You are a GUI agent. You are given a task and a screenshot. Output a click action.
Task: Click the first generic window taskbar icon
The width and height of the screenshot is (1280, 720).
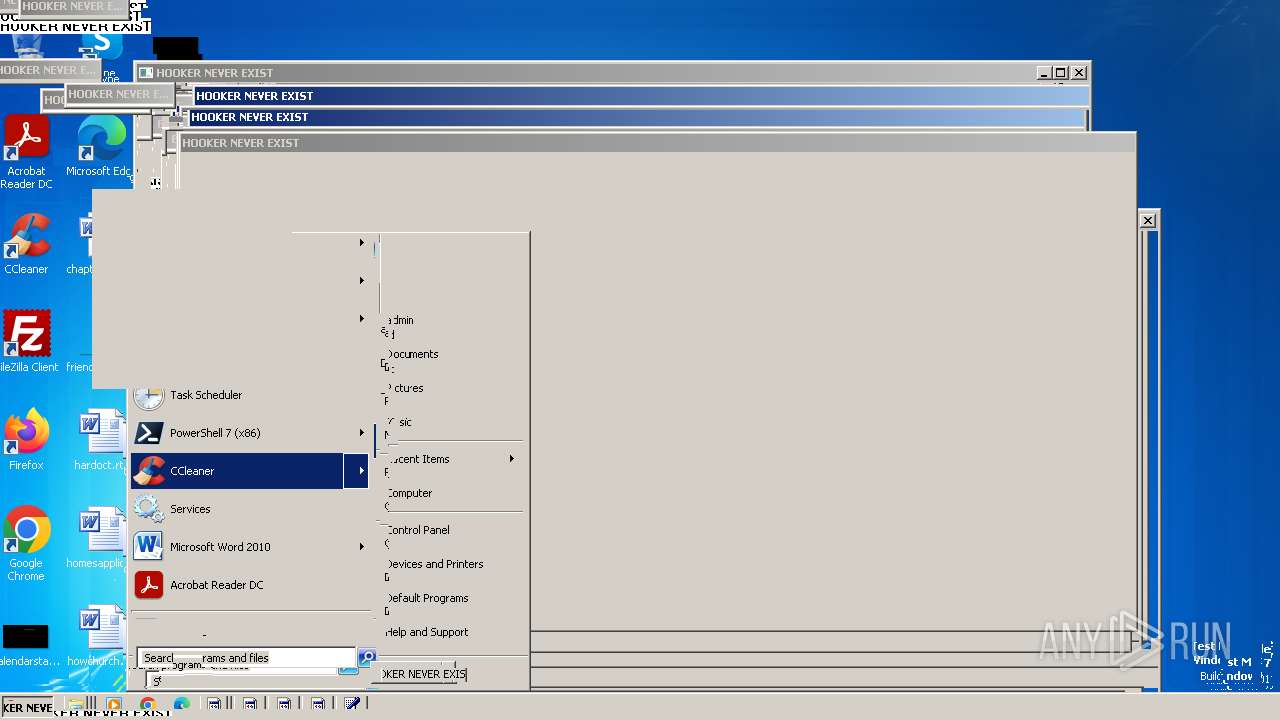(214, 704)
